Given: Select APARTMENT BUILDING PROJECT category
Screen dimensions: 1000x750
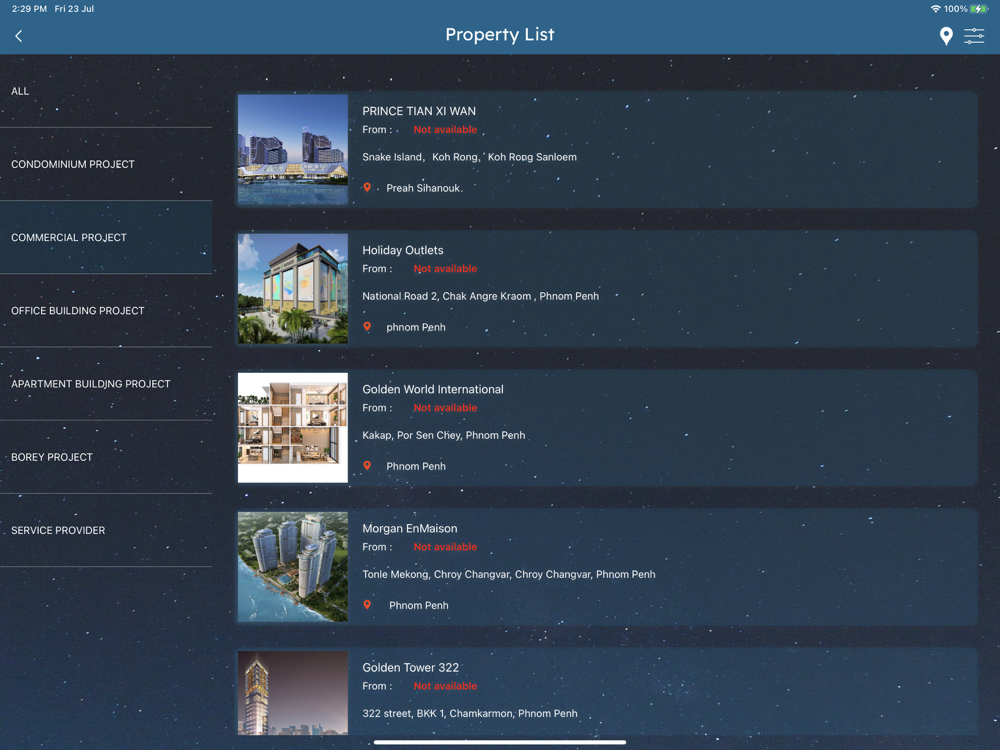Looking at the screenshot, I should (x=107, y=384).
